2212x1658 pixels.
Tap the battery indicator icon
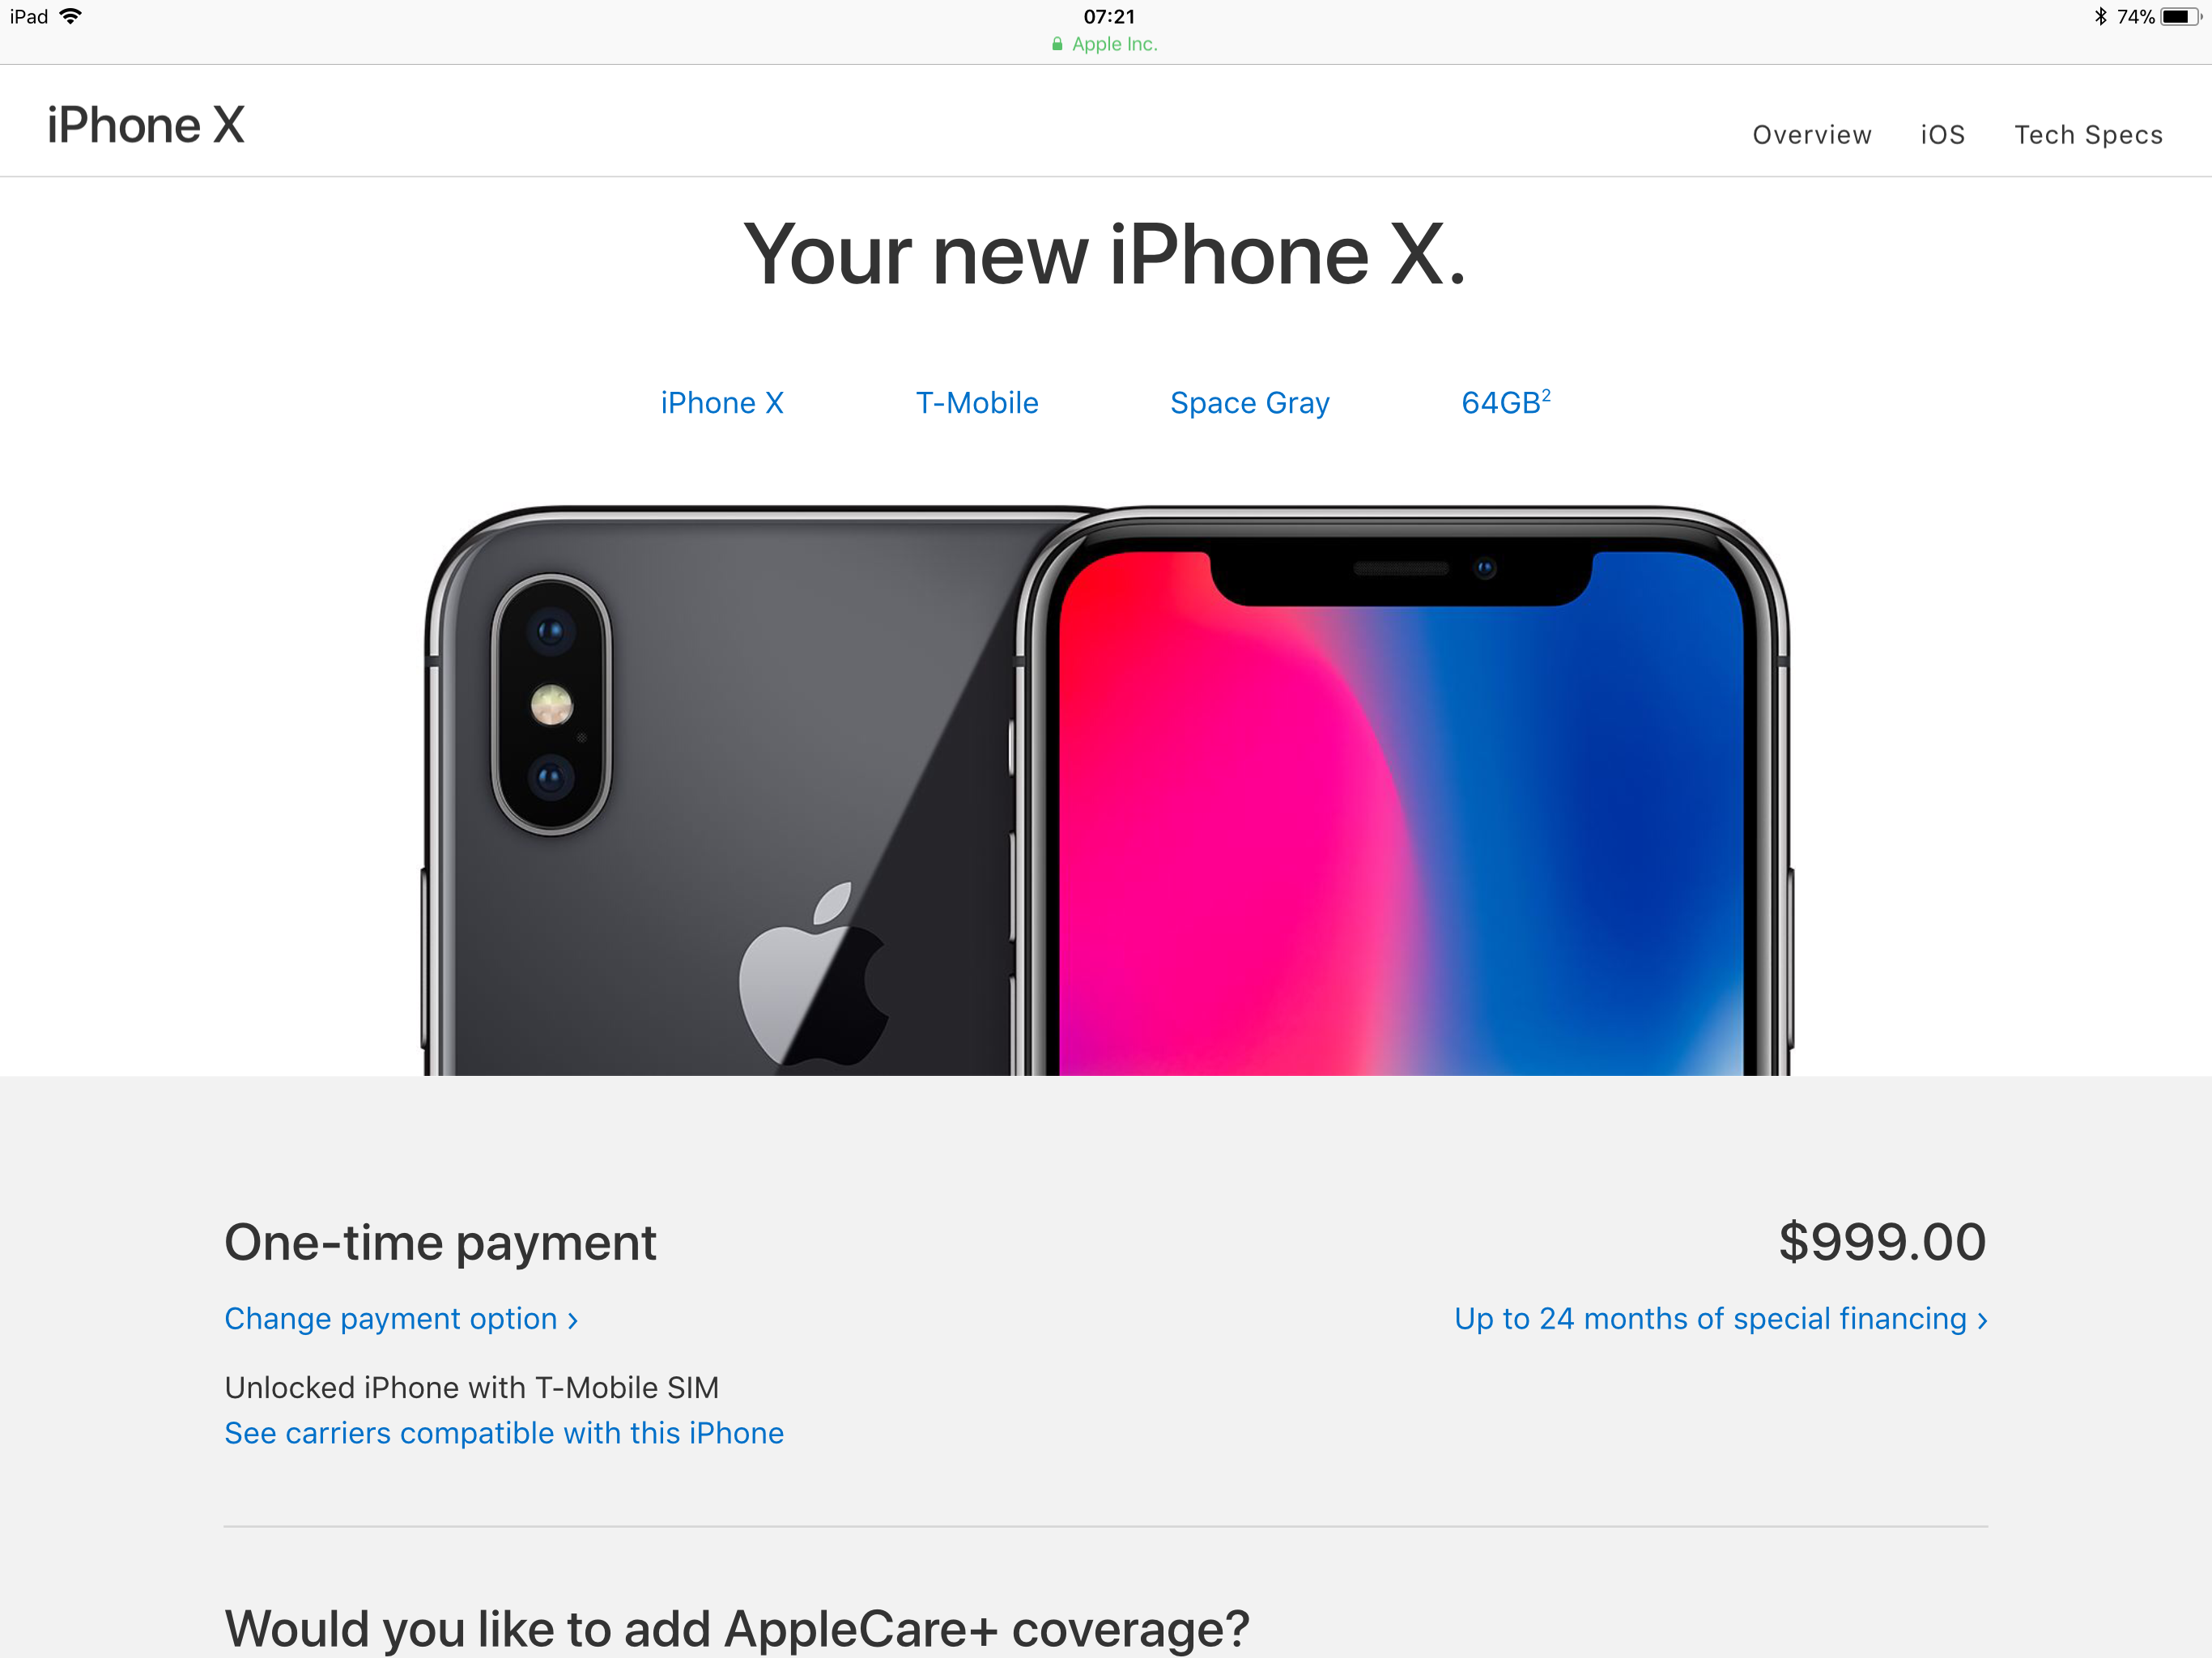[2180, 16]
